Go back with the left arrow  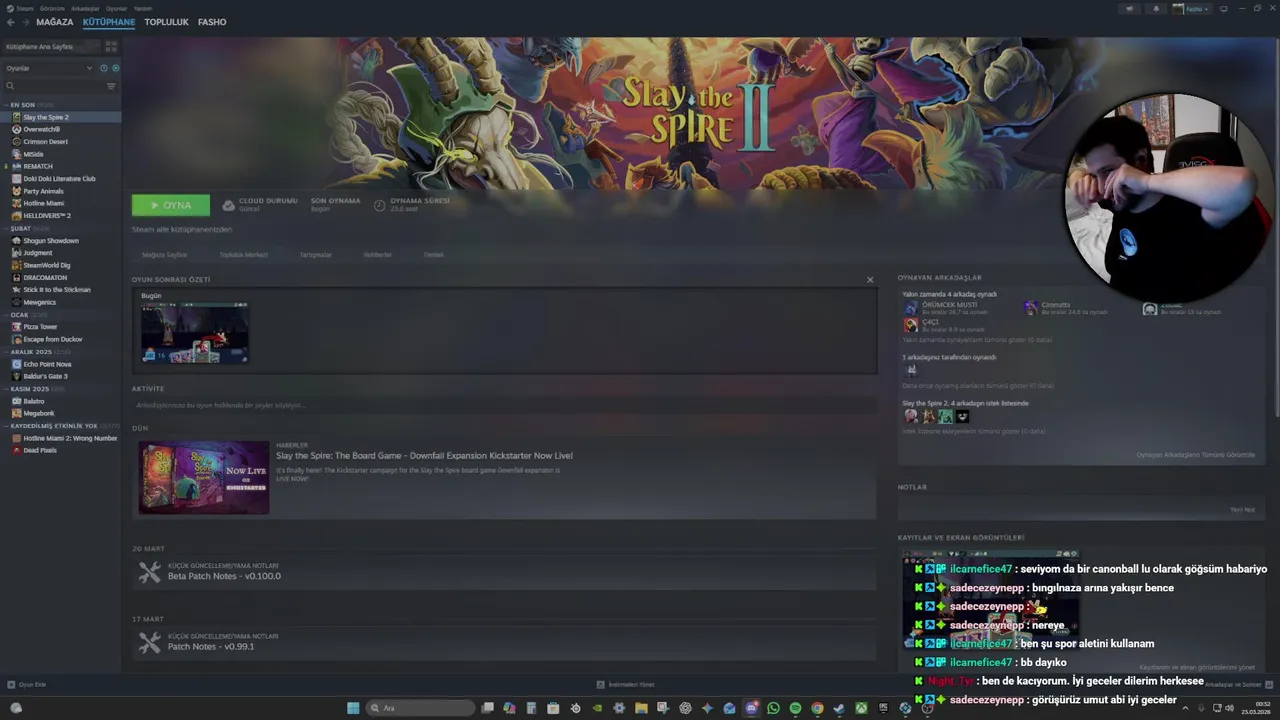(10, 22)
